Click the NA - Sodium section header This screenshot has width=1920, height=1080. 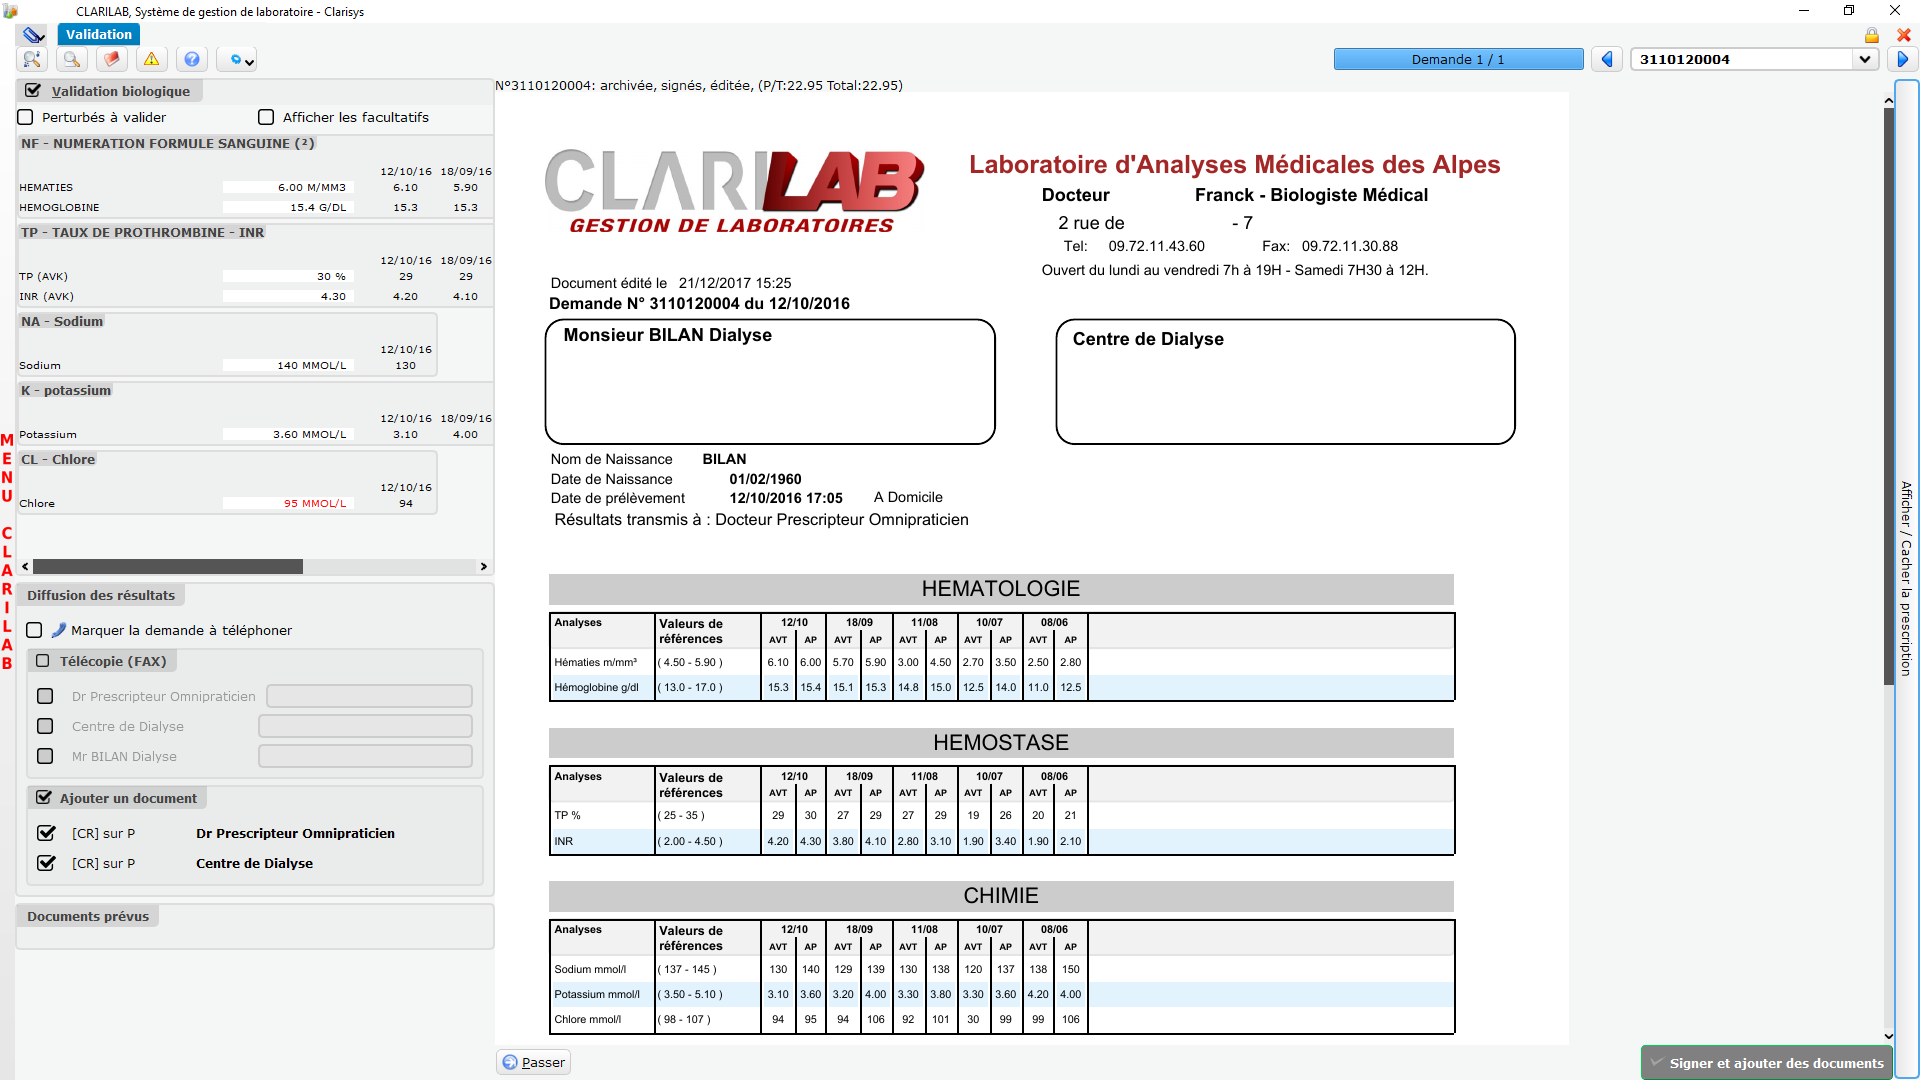click(x=62, y=322)
